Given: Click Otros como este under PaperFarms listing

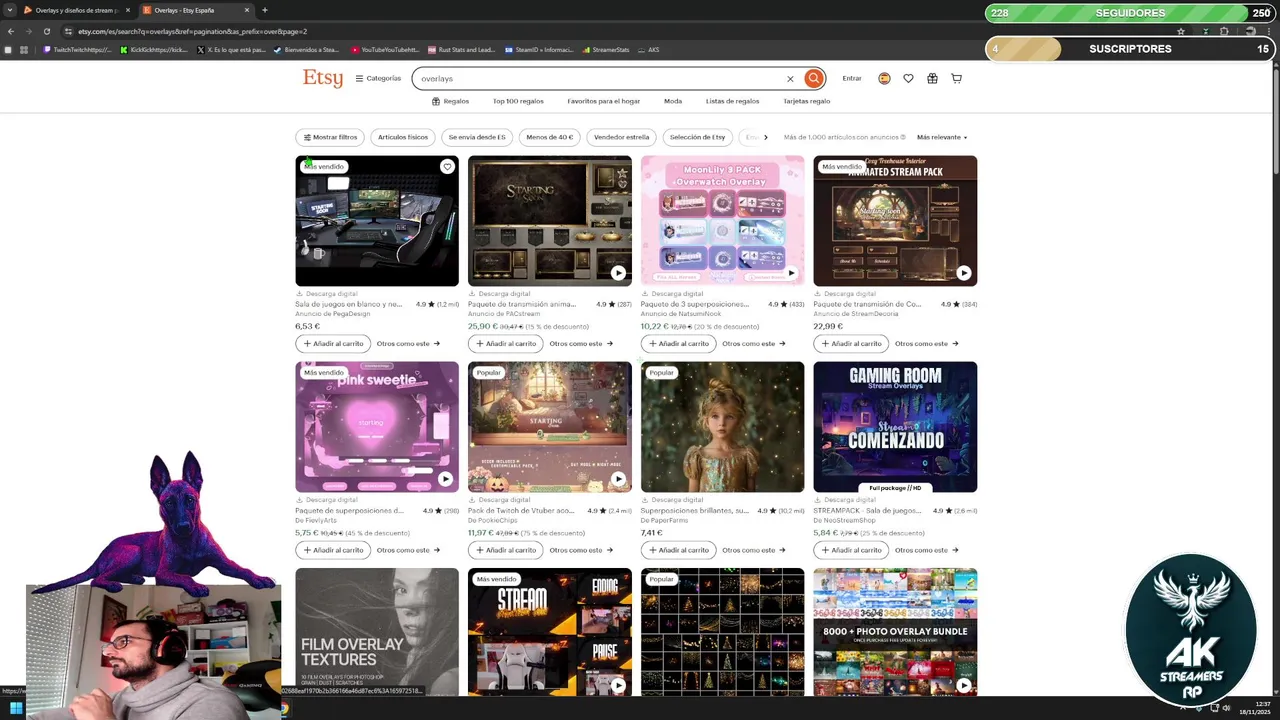Looking at the screenshot, I should coord(754,550).
